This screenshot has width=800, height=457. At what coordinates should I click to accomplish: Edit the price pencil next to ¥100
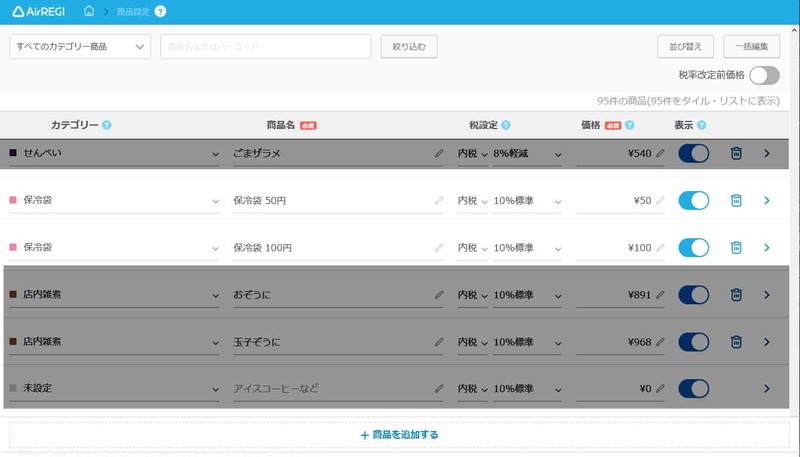(660, 247)
